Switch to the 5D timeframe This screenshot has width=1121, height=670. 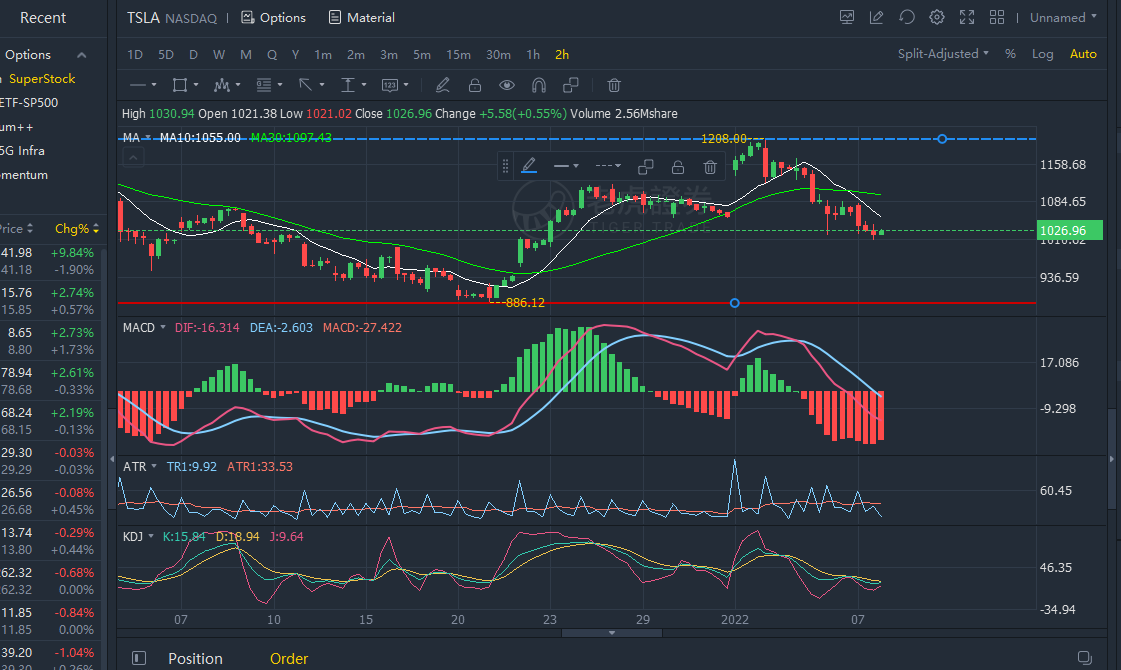166,54
